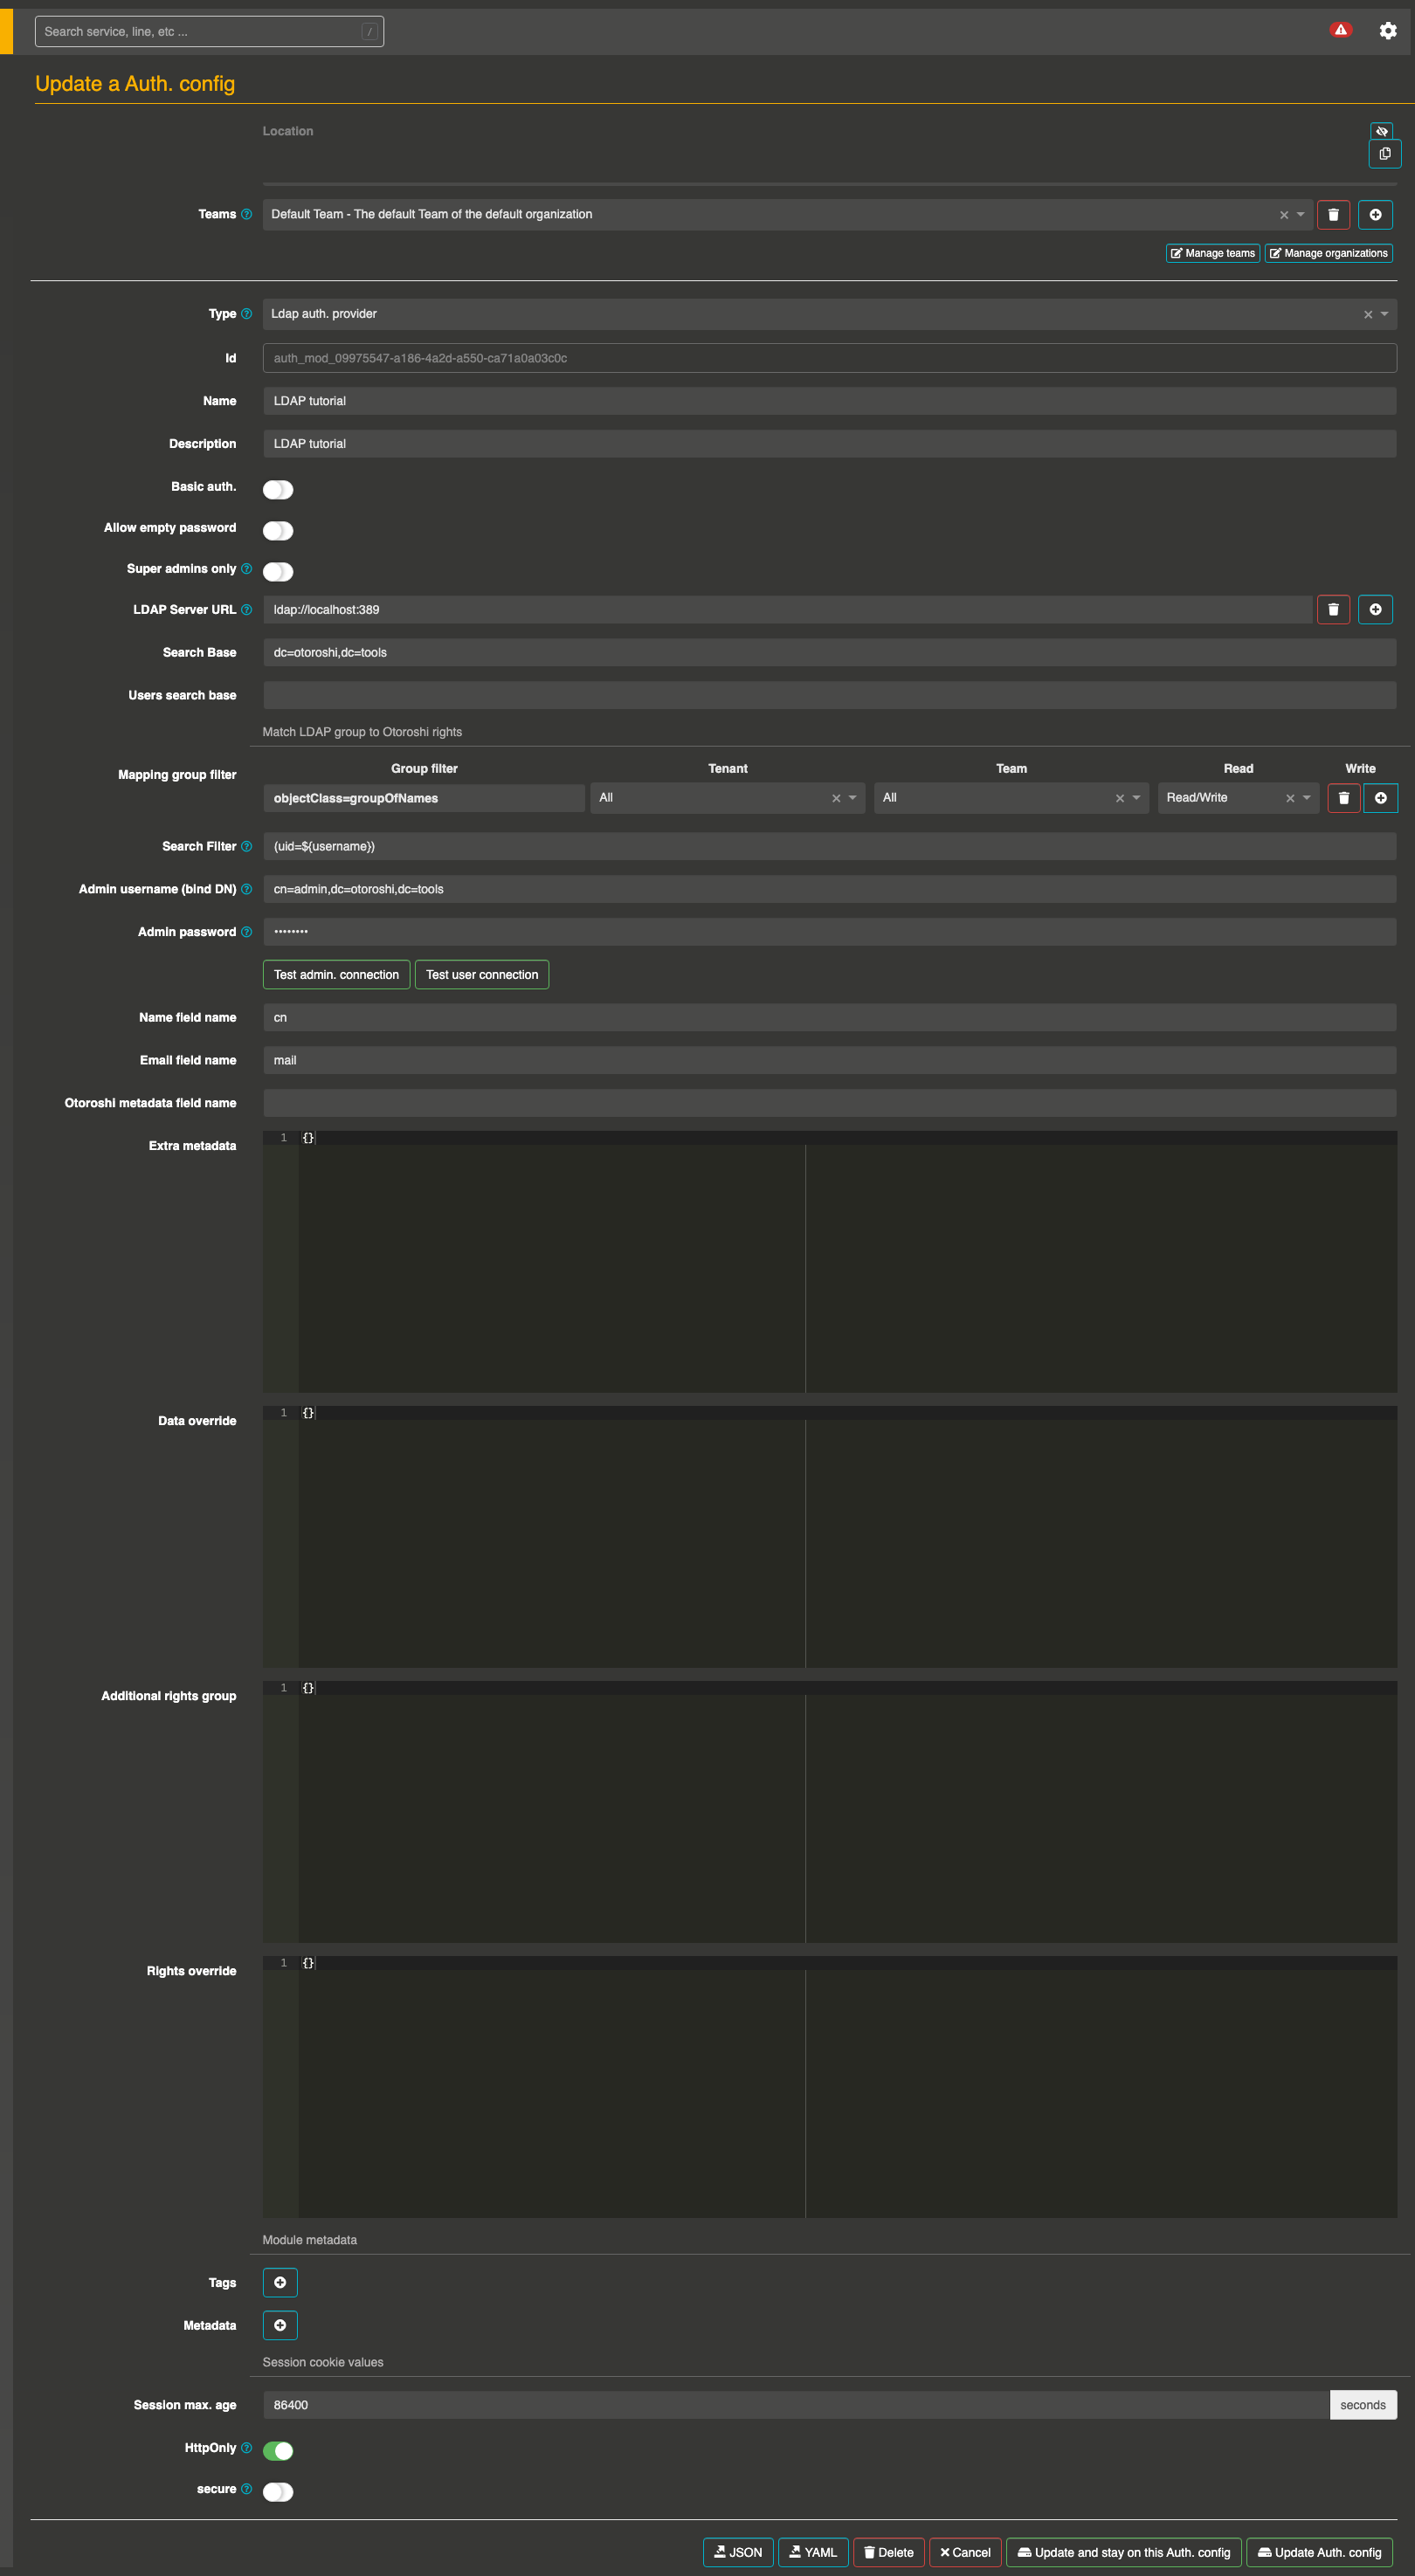Delete the Default Team entry
Image resolution: width=1415 pixels, height=2576 pixels.
pos(1333,215)
